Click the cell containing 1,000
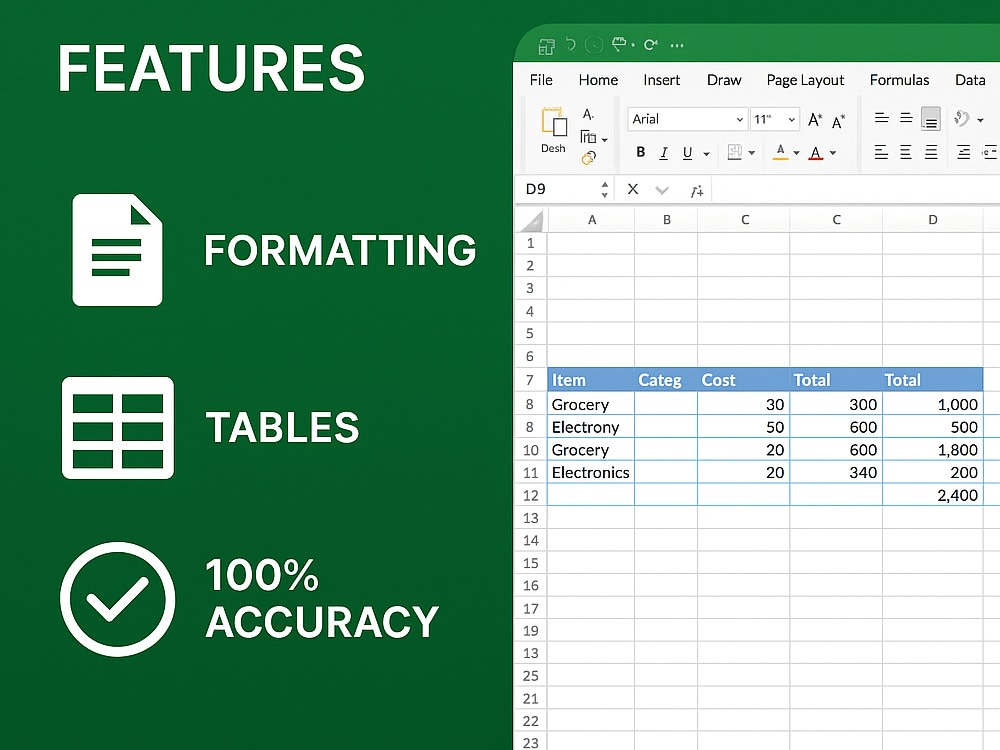Viewport: 1000px width, 750px height. point(932,404)
